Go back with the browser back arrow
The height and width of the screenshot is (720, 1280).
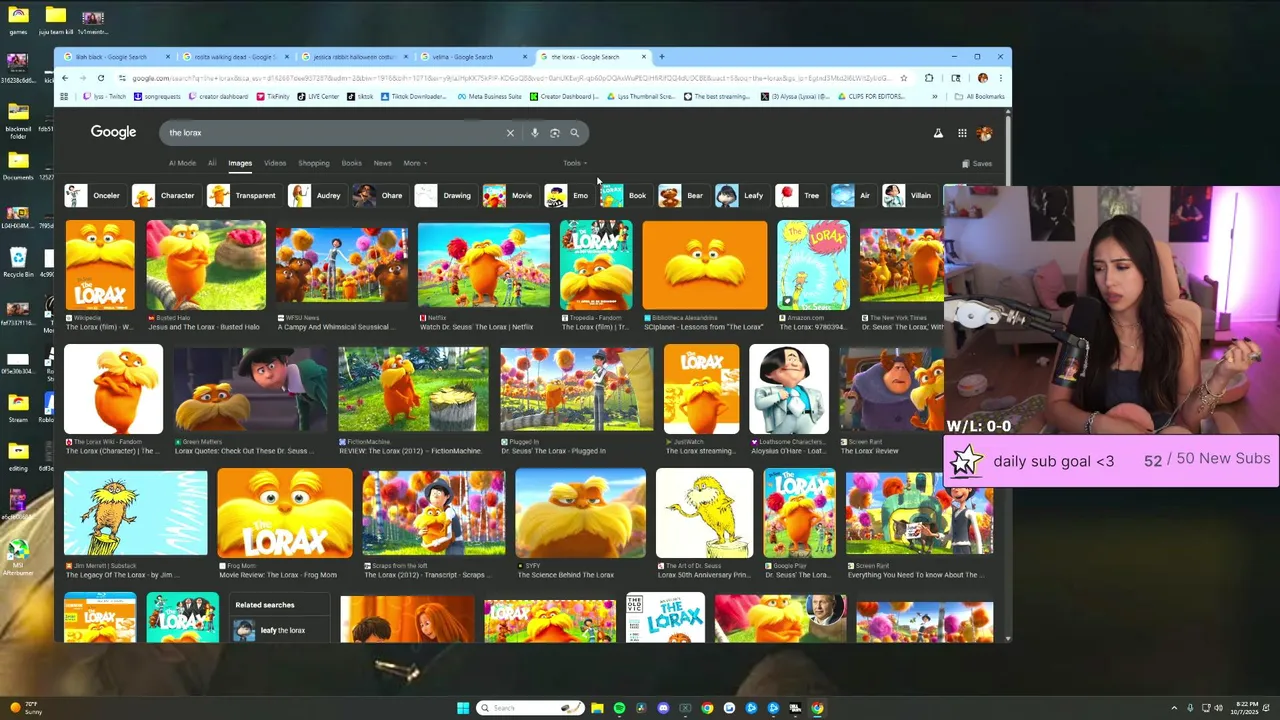65,78
